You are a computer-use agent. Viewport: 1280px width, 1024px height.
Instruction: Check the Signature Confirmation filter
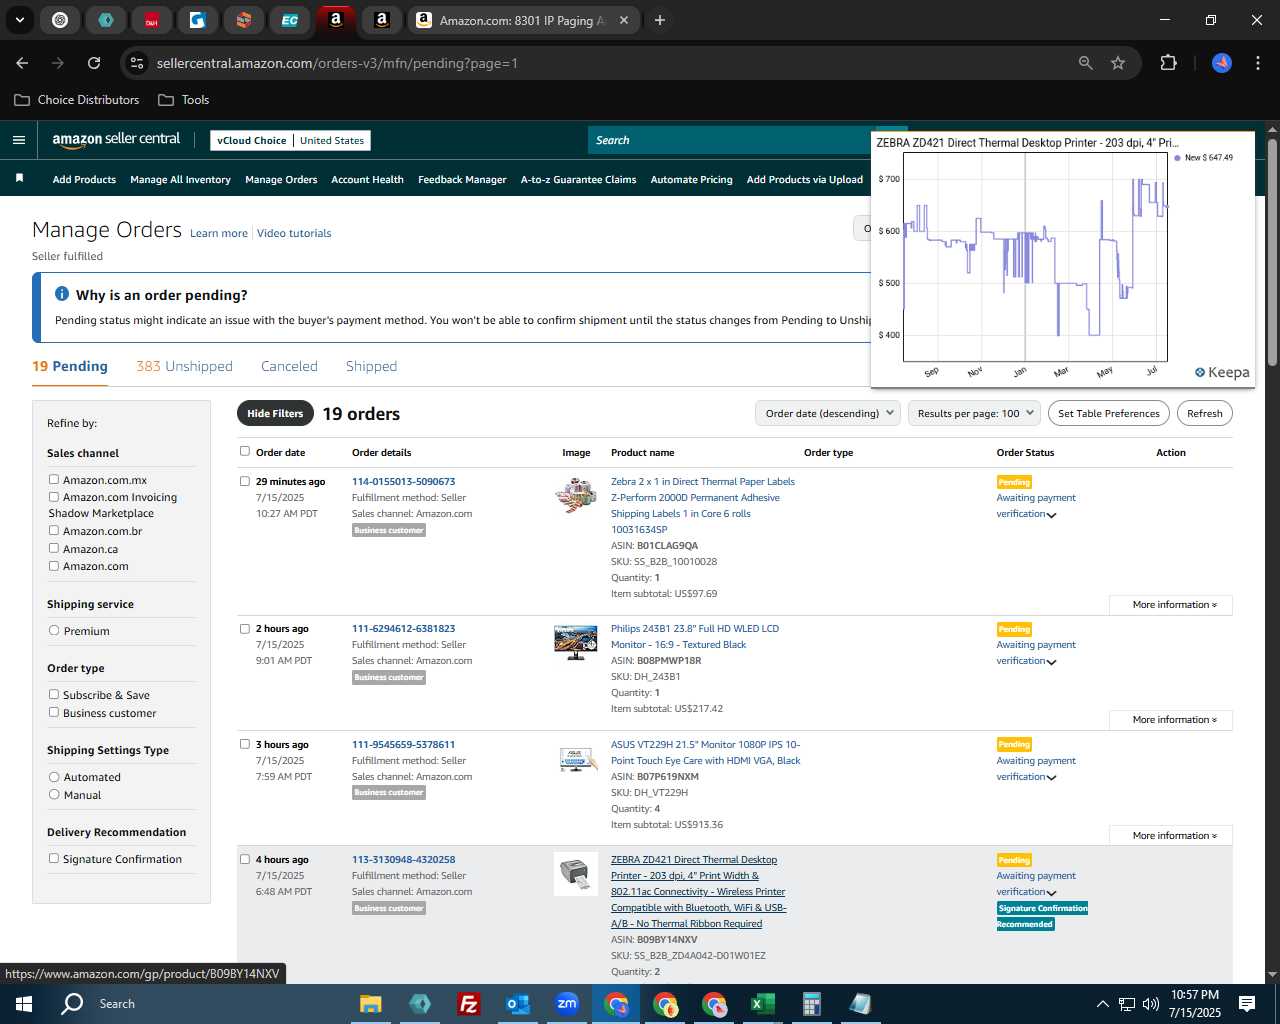54,858
